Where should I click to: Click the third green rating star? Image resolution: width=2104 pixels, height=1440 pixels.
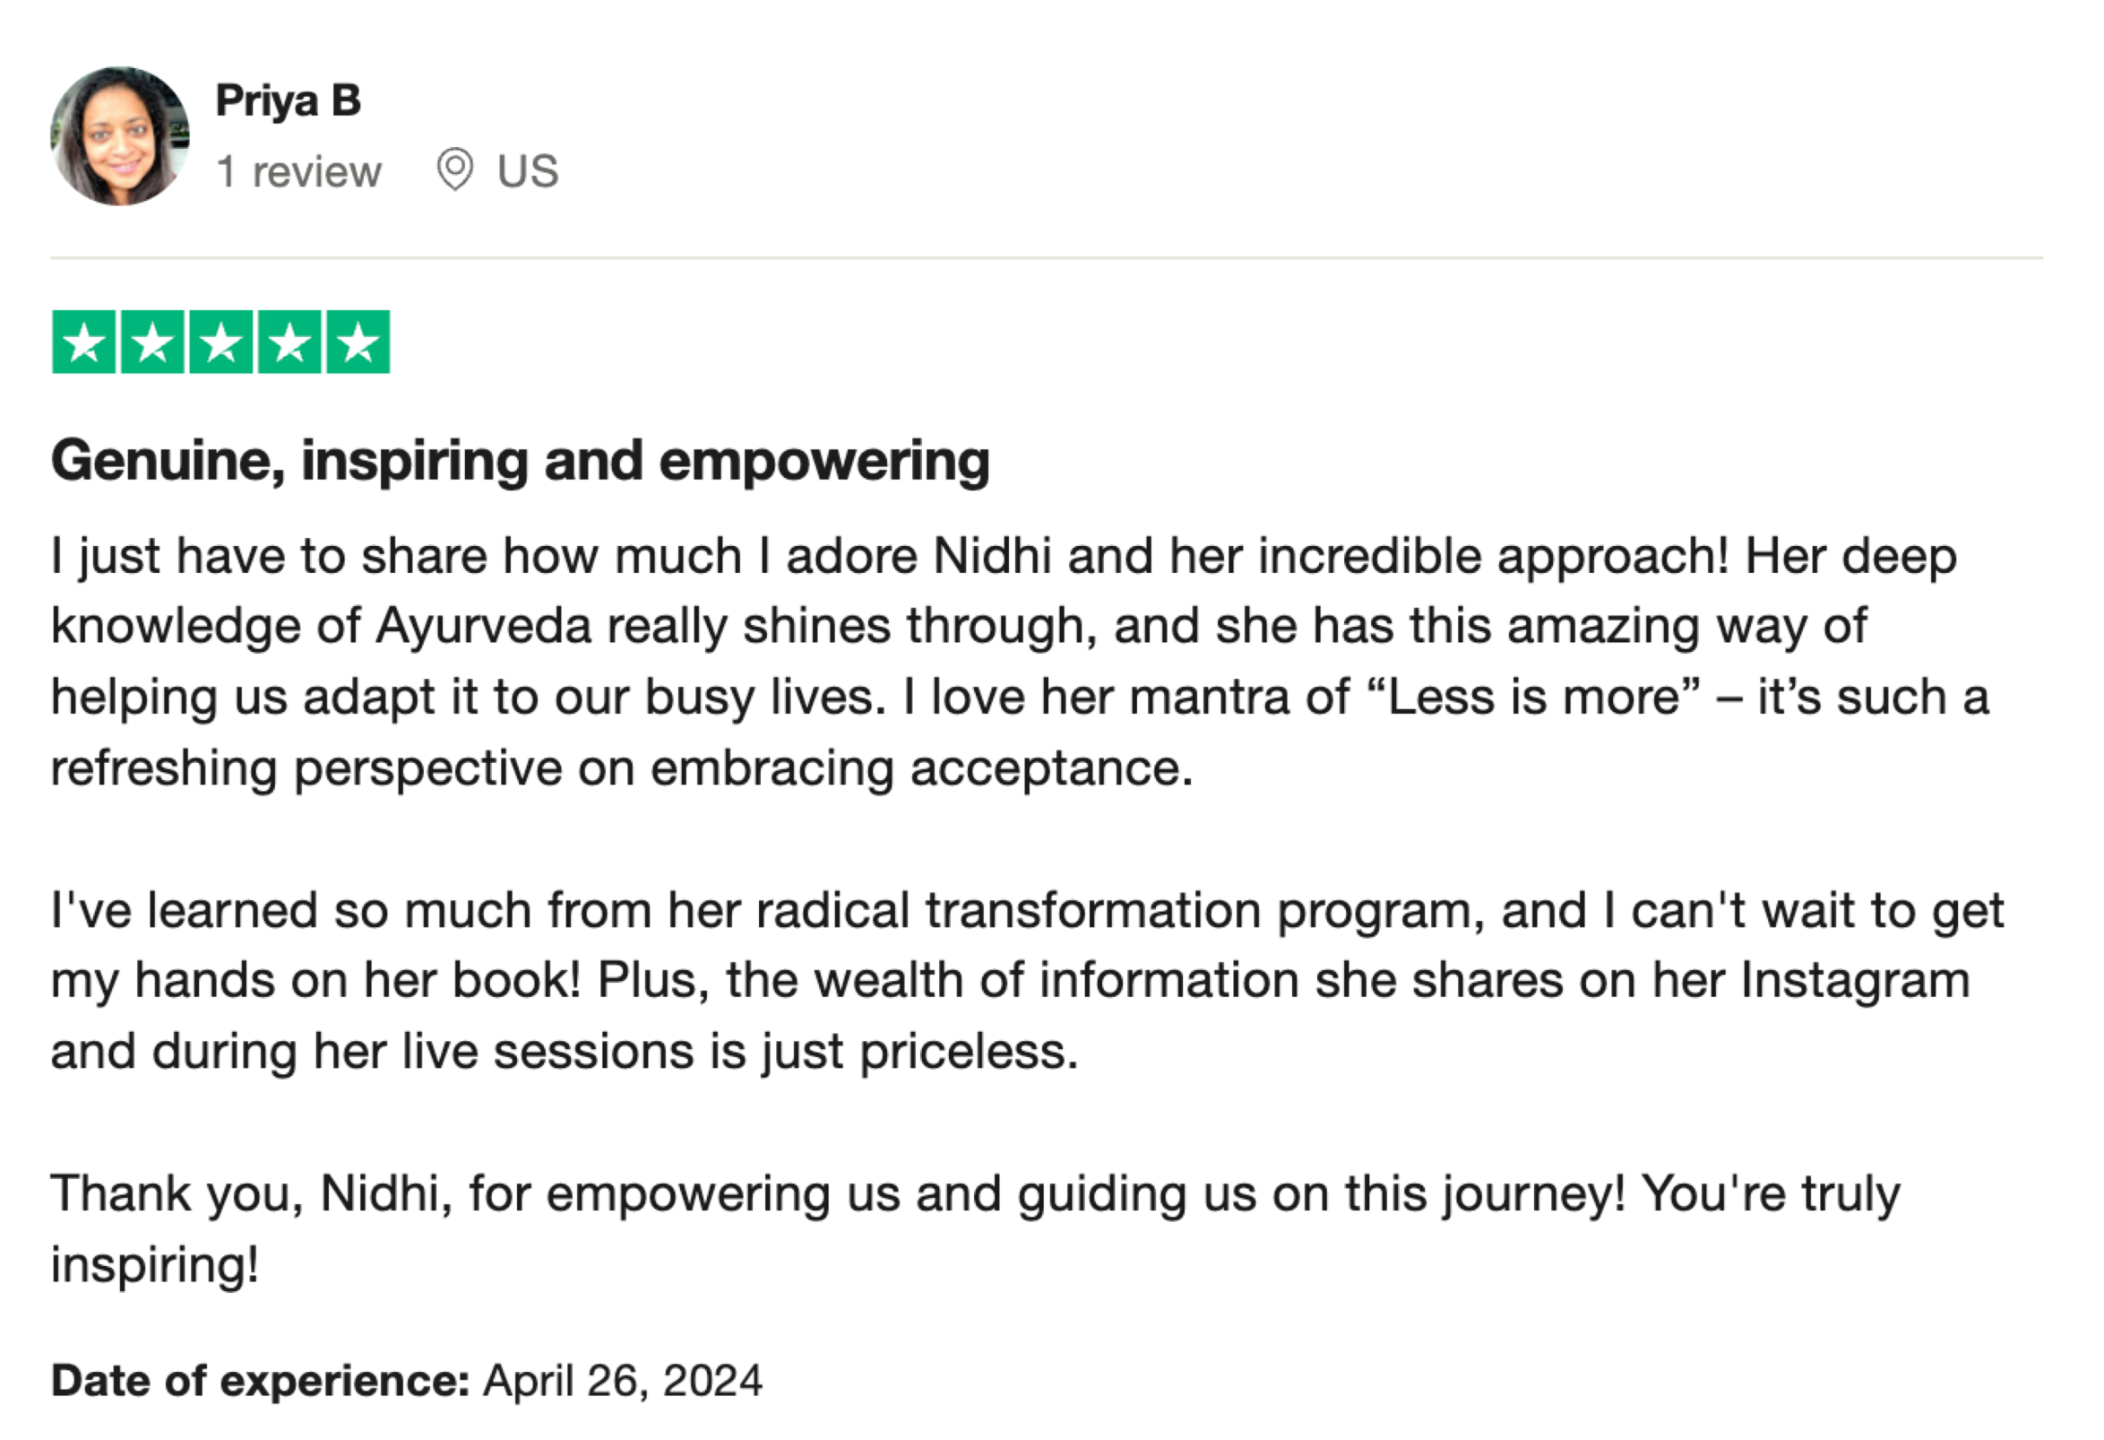click(221, 342)
